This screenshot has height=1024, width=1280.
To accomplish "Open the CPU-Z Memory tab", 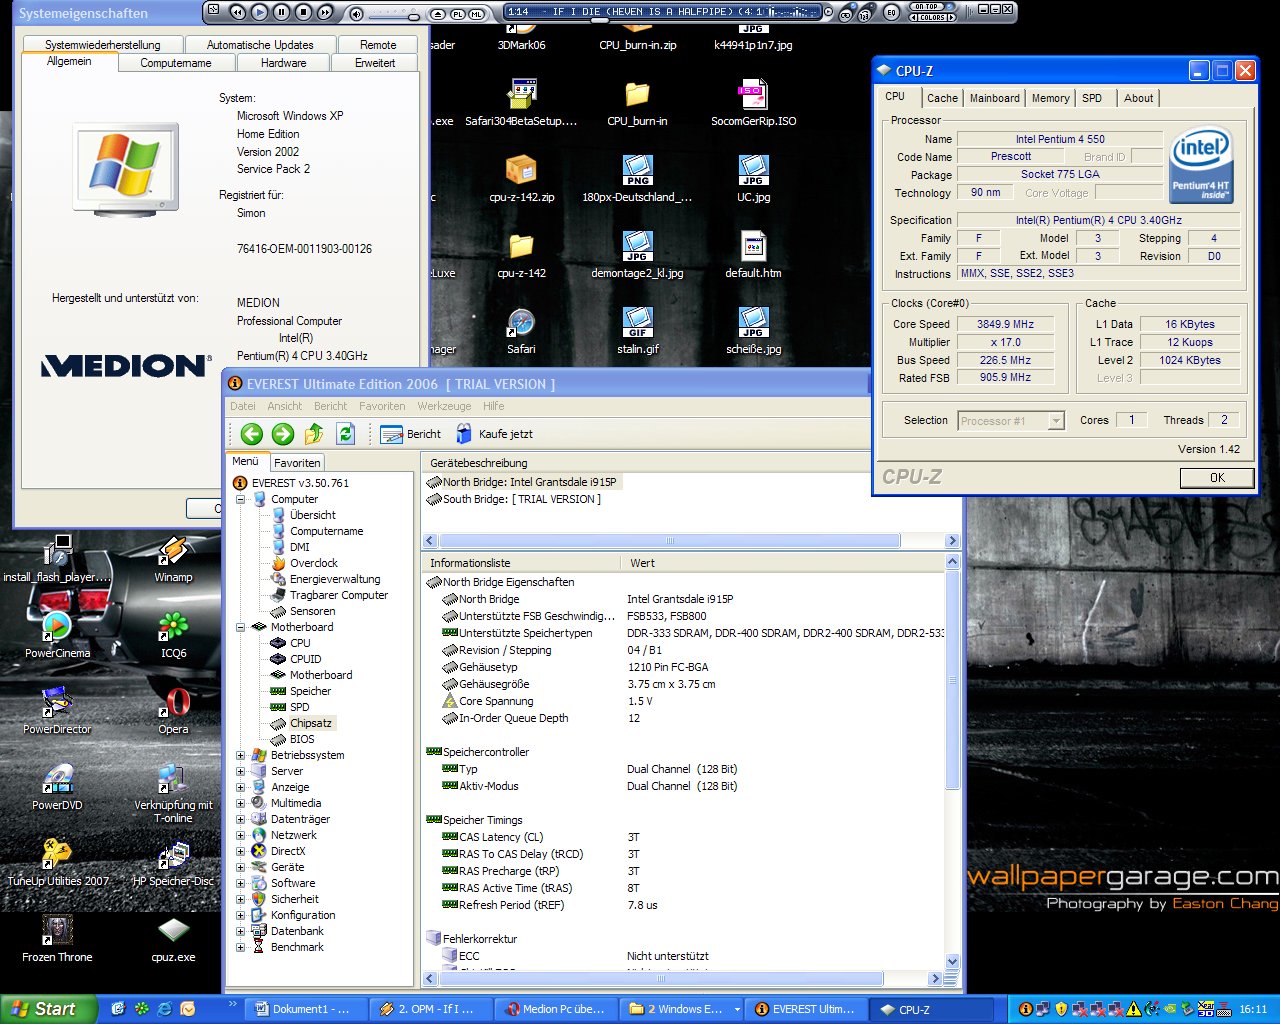I will [x=1050, y=98].
